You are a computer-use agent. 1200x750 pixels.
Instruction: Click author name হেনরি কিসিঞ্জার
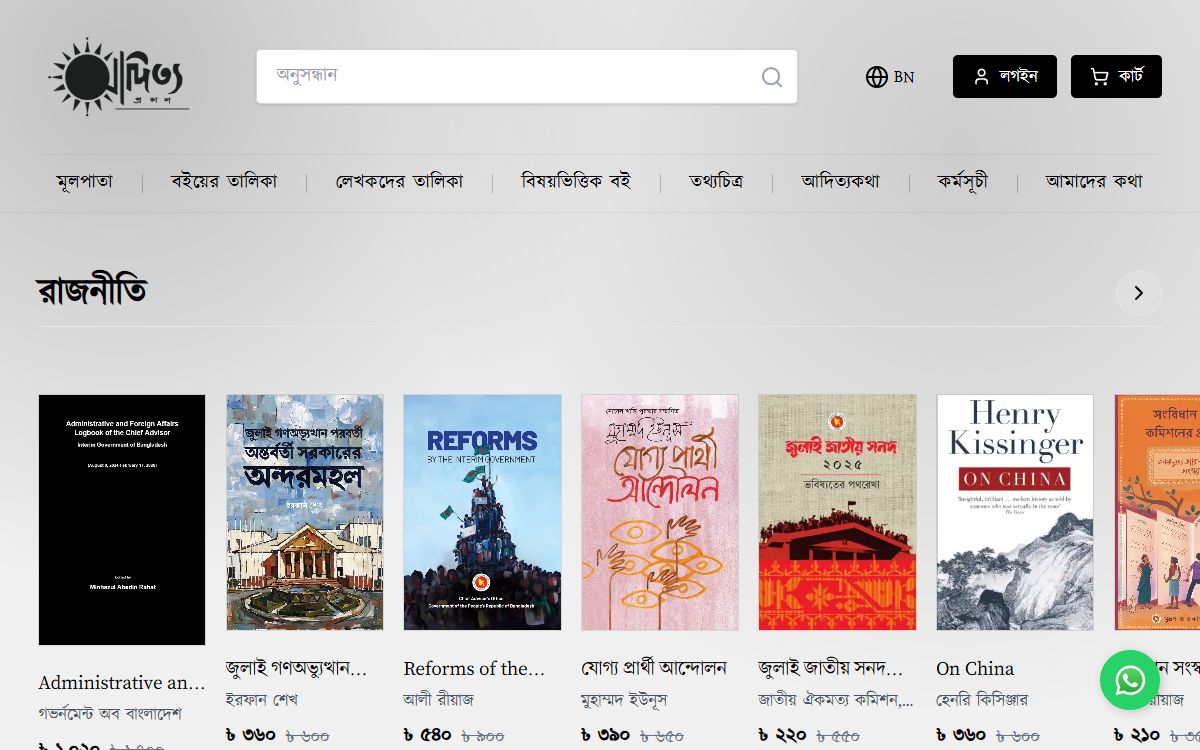coord(982,700)
